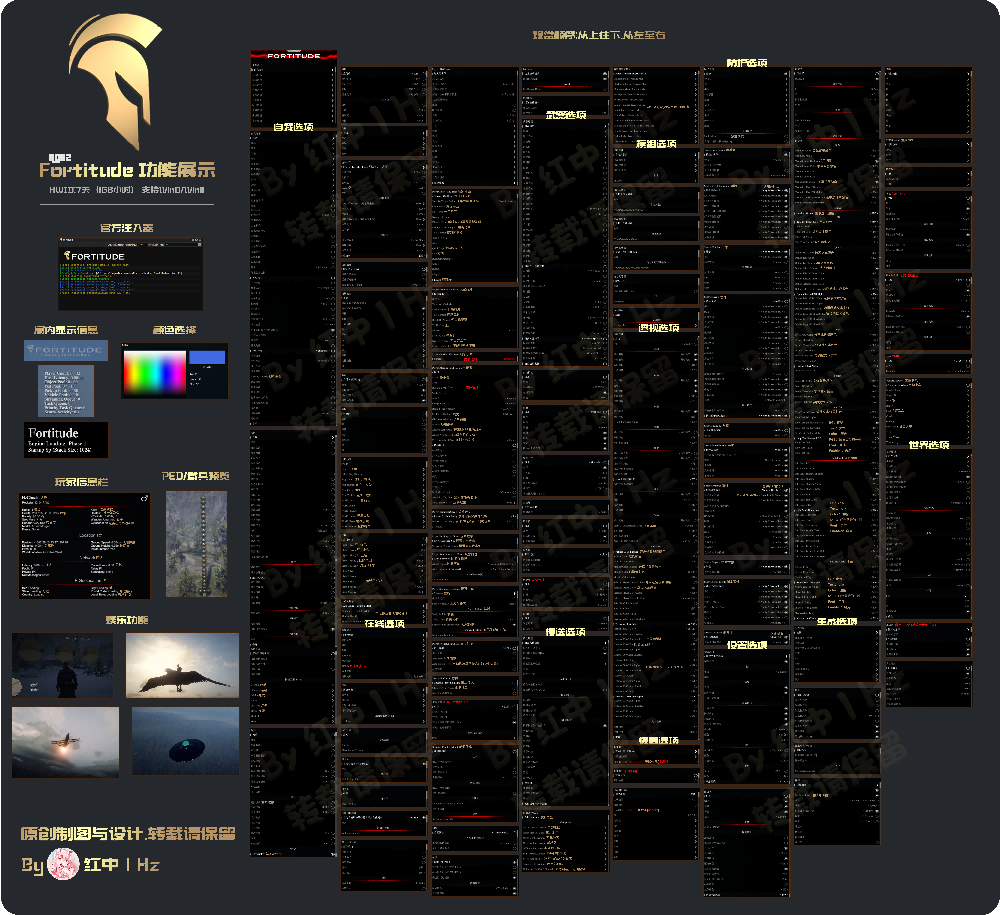Select the 武器选项 section heading
Screen dimensions: 1000x915
pyautogui.click(x=565, y=115)
